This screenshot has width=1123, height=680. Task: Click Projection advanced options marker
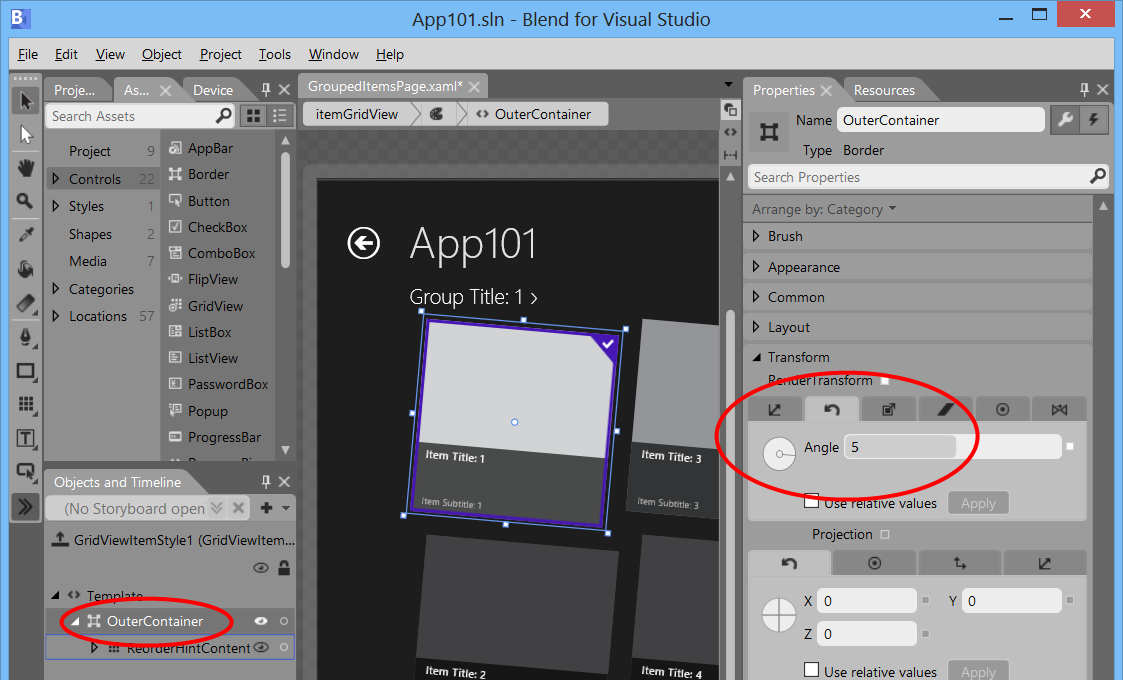point(885,535)
